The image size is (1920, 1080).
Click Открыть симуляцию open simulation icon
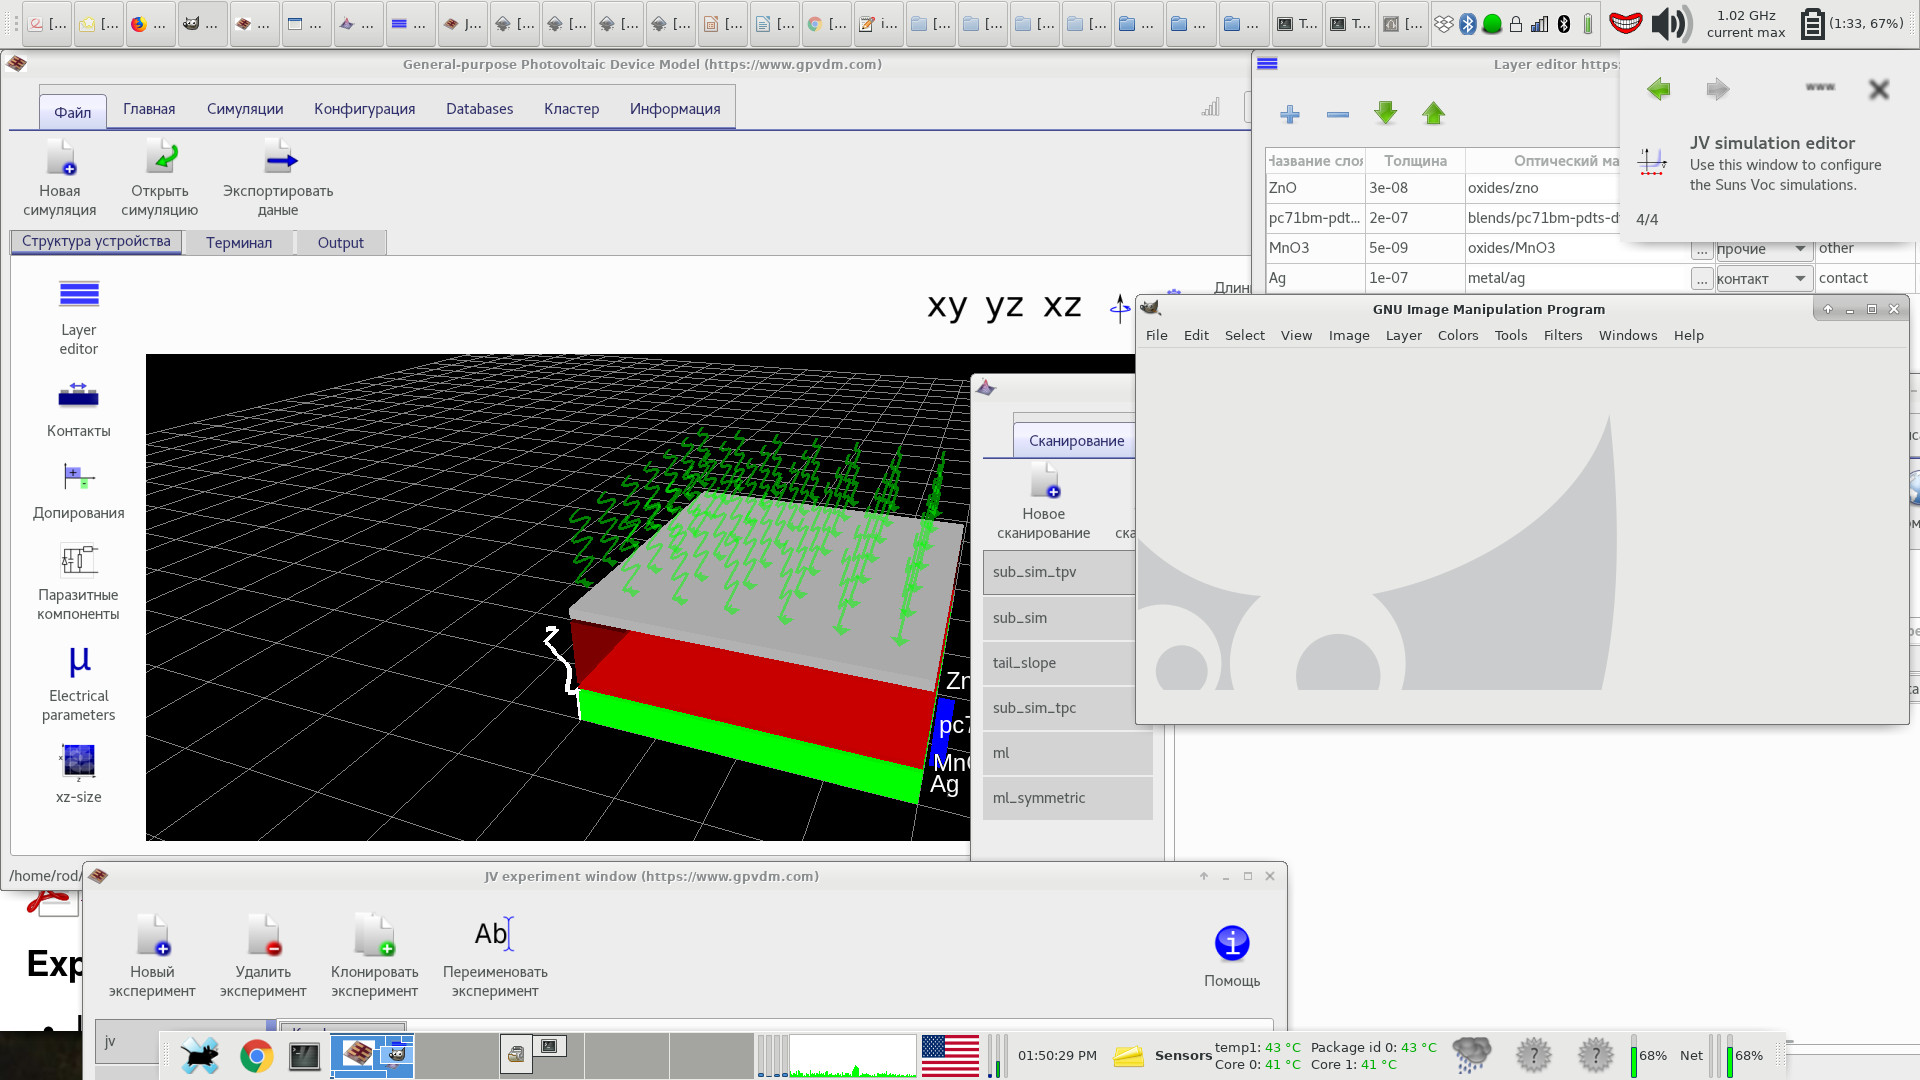pyautogui.click(x=160, y=158)
